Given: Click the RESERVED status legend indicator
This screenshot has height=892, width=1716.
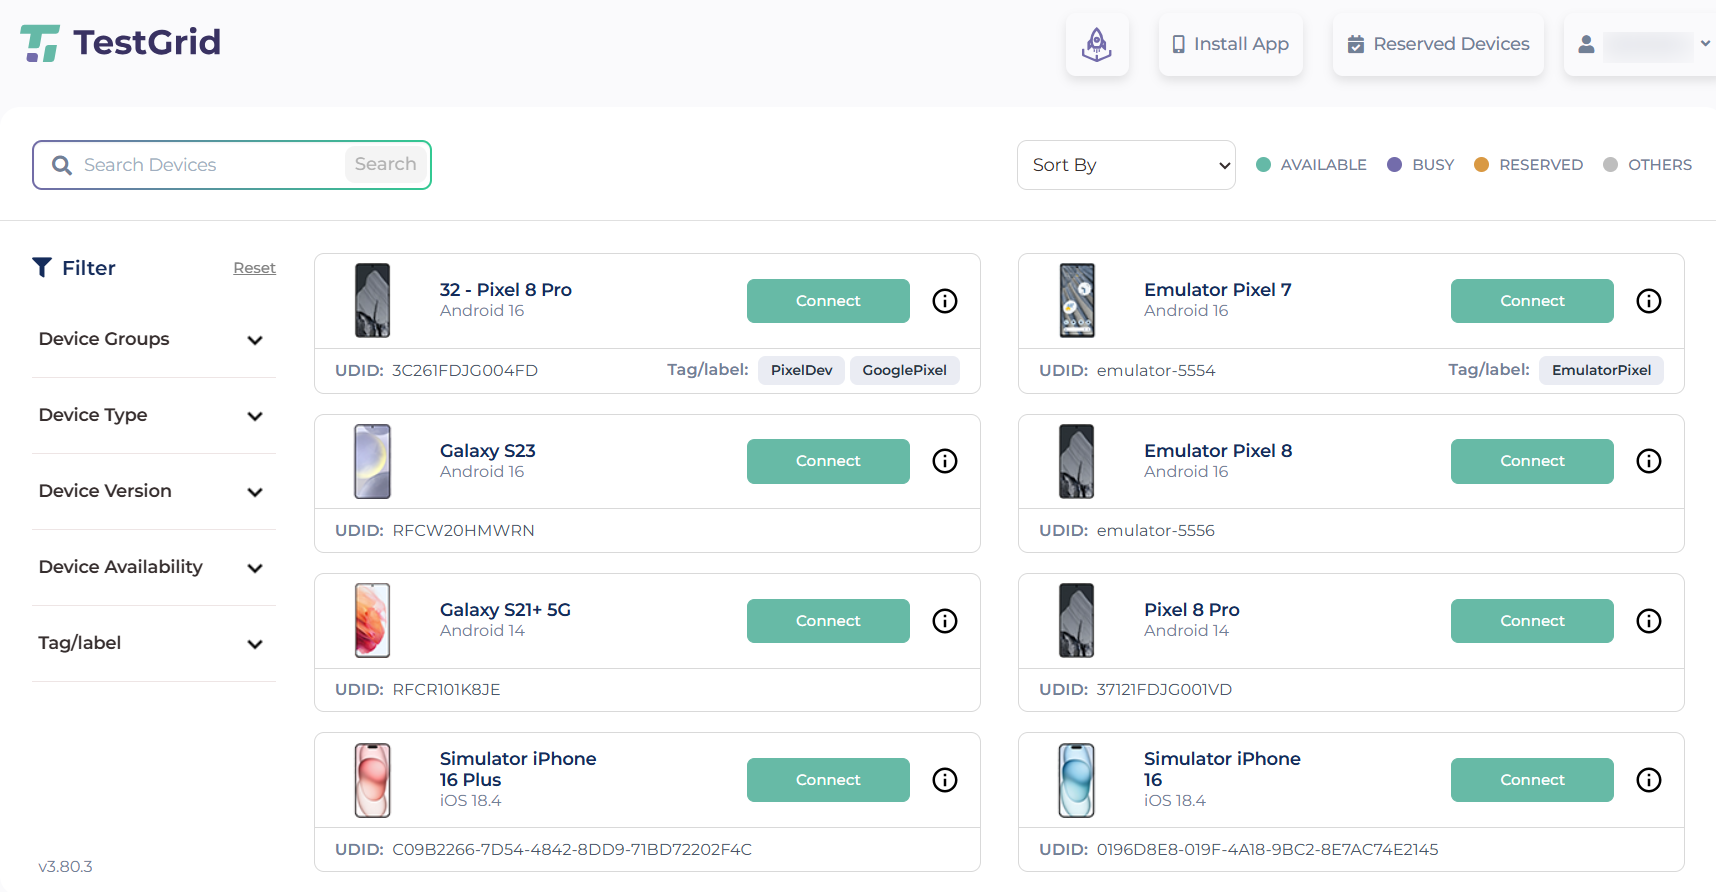Looking at the screenshot, I should tap(1482, 165).
